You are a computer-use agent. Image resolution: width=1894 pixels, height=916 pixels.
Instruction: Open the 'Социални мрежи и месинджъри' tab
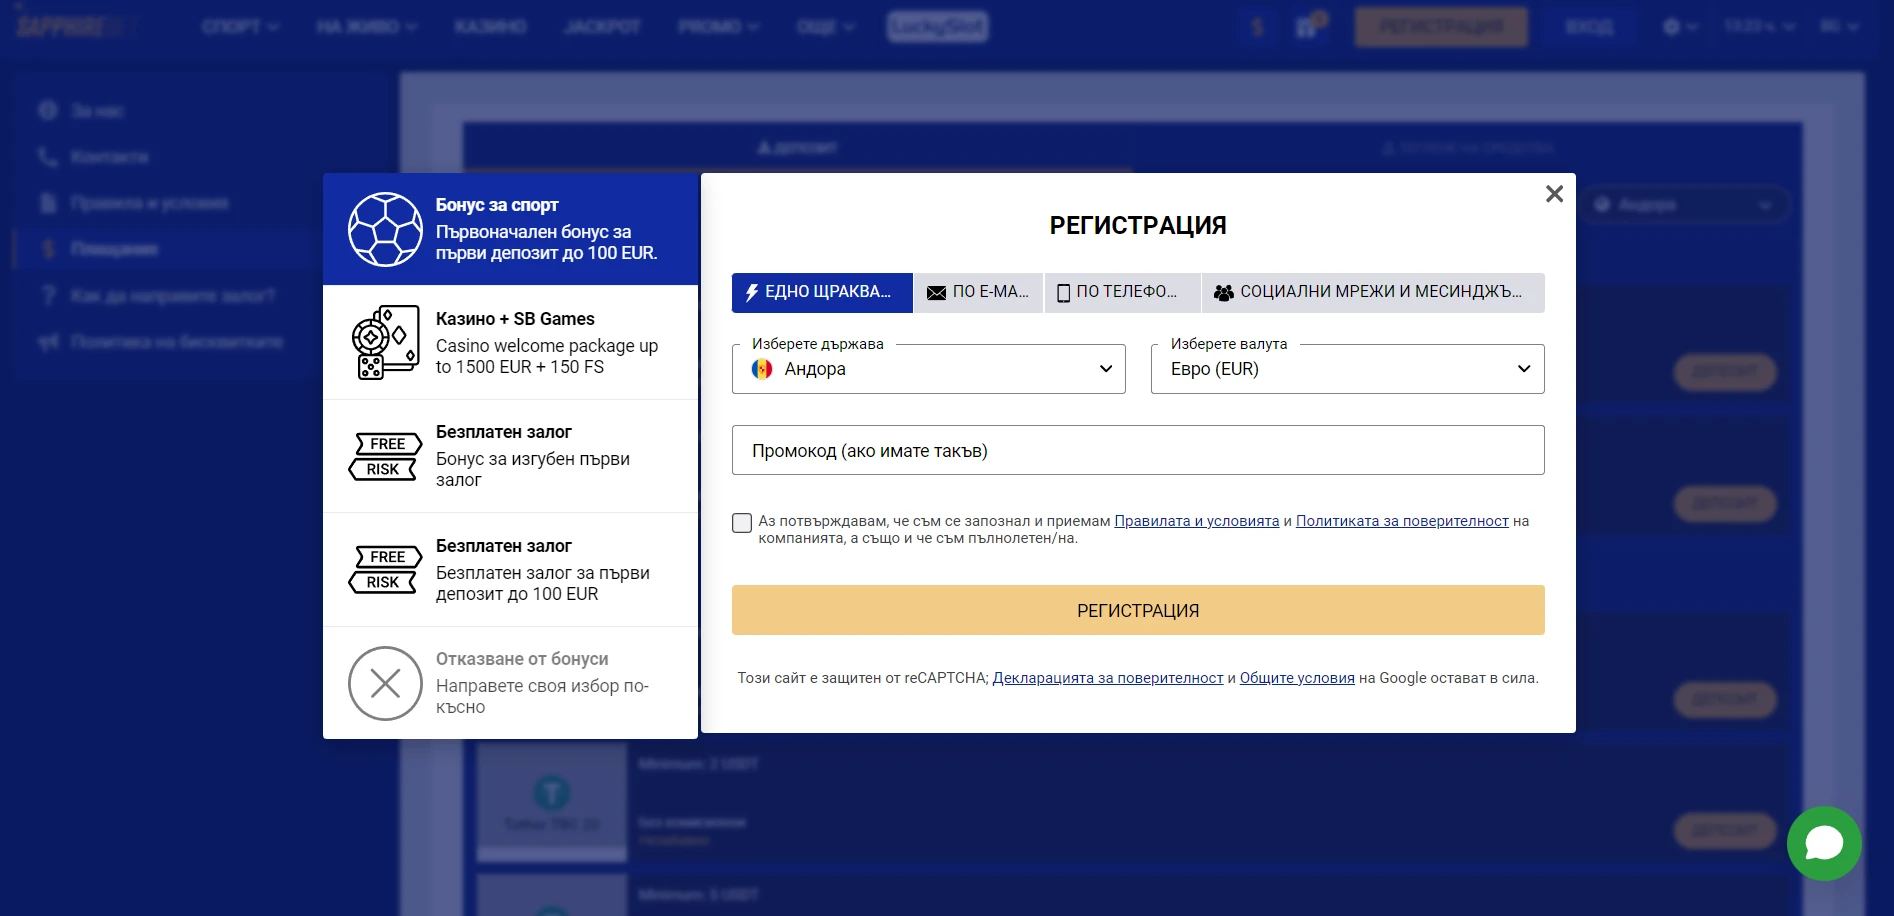1373,292
